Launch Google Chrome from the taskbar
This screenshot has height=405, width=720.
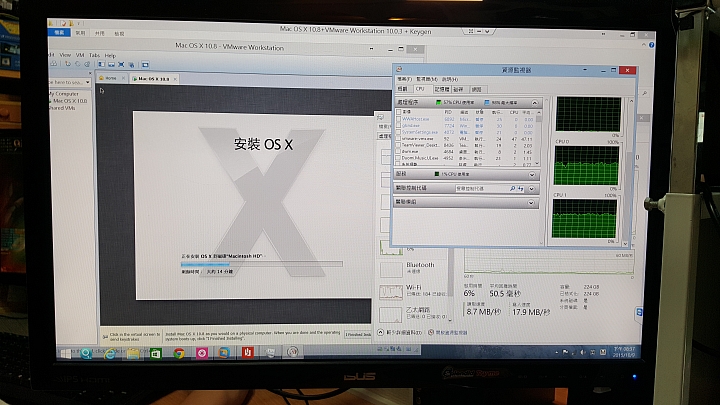tap(179, 353)
